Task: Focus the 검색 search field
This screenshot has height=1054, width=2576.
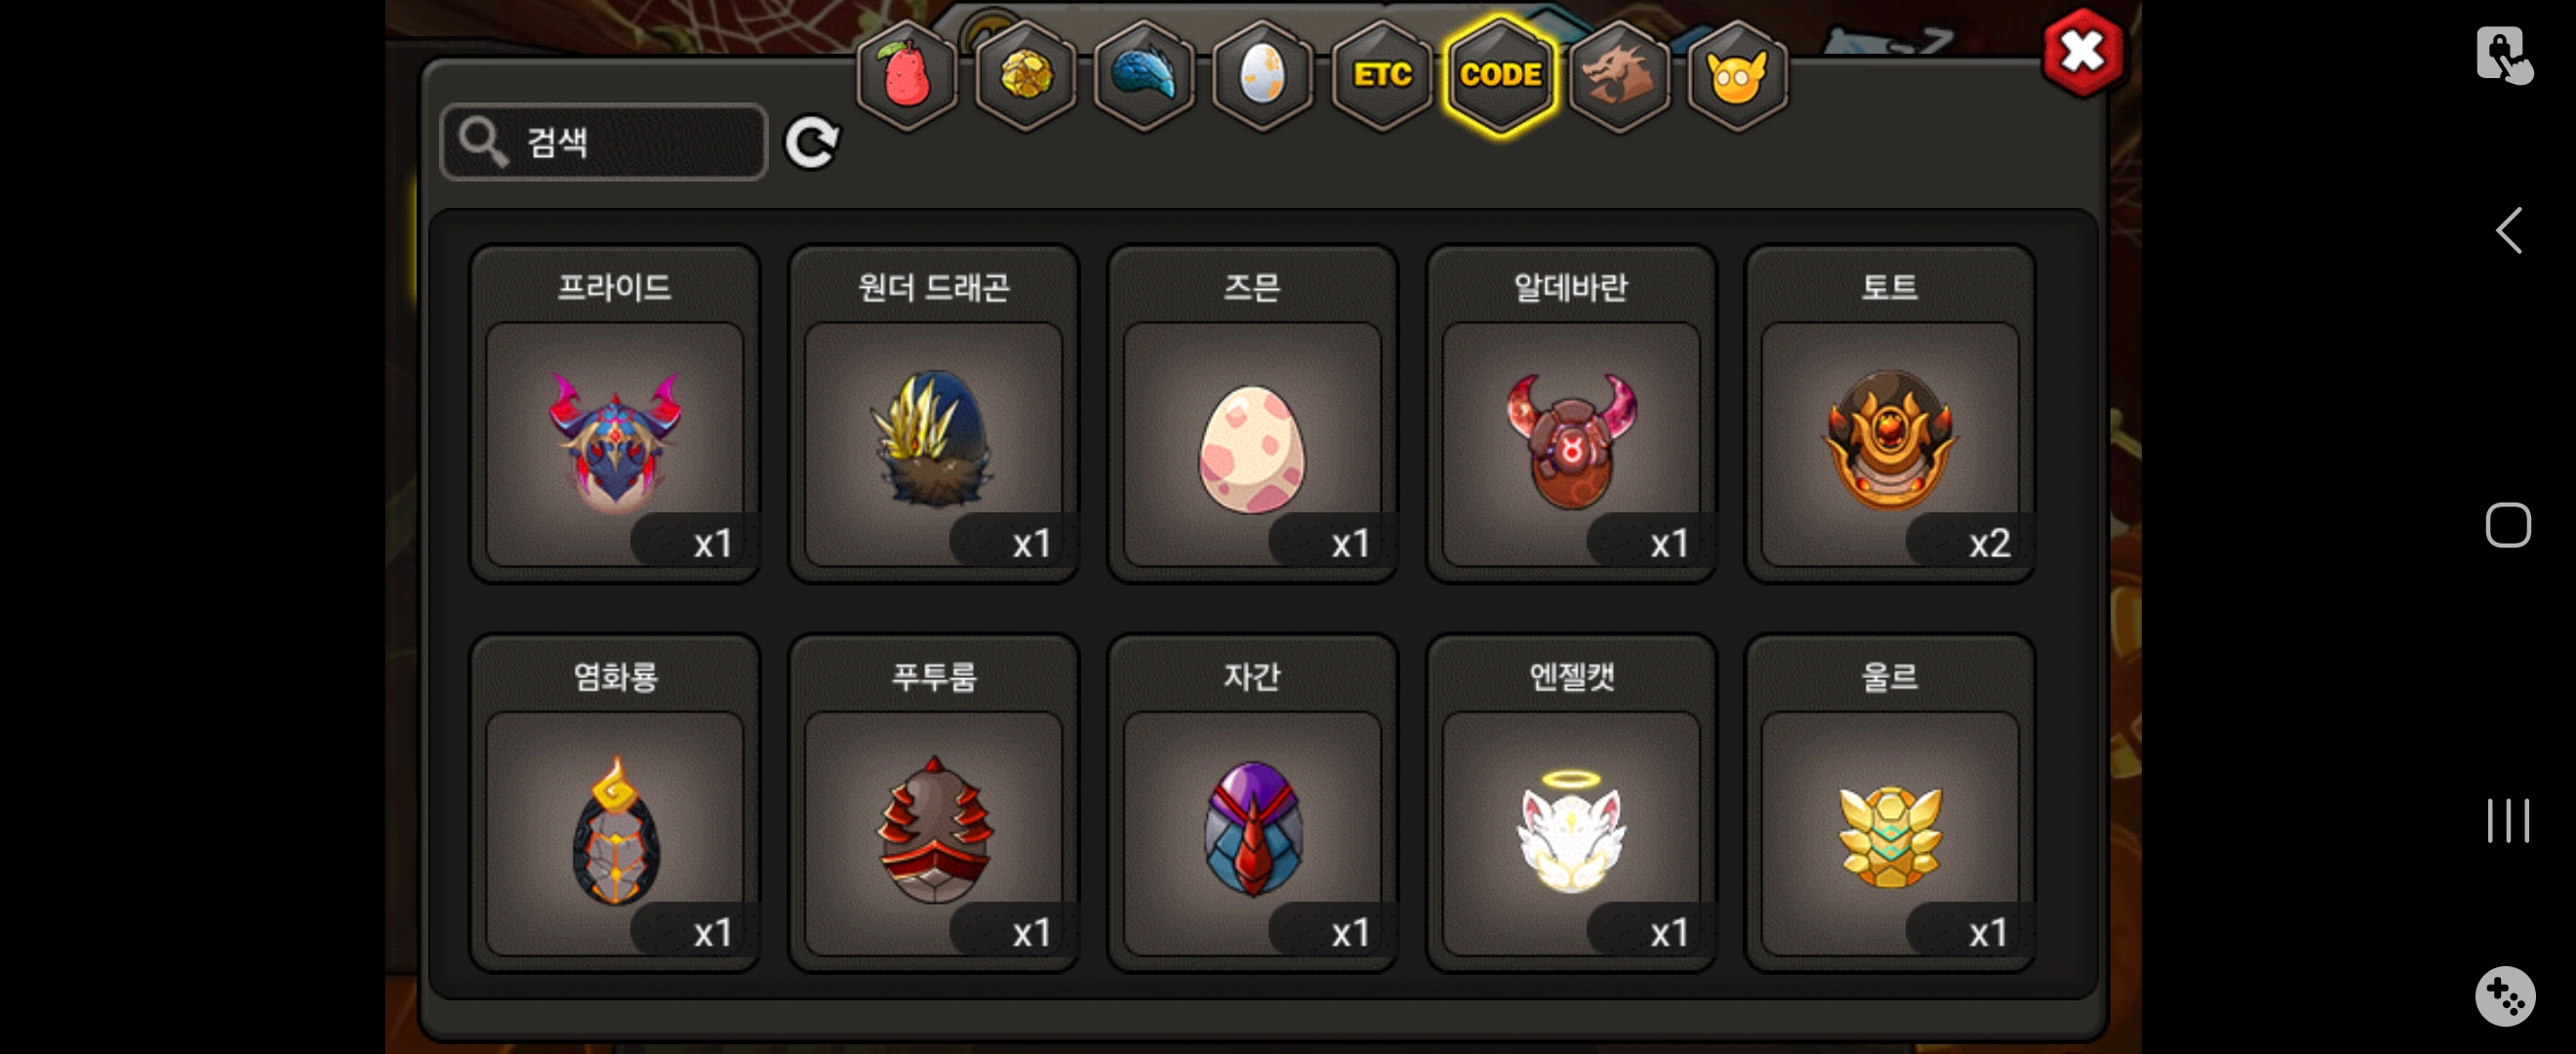Action: (604, 142)
